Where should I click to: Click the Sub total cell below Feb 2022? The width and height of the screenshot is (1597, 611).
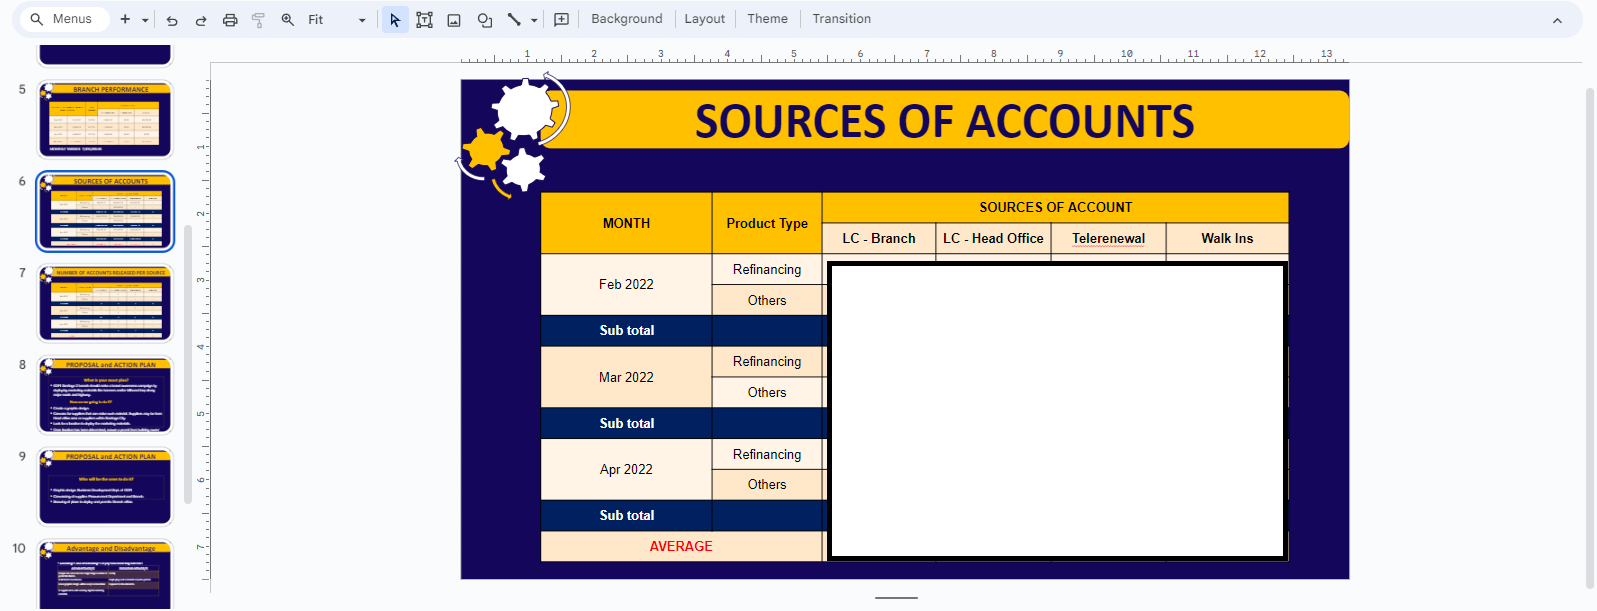pyautogui.click(x=626, y=330)
